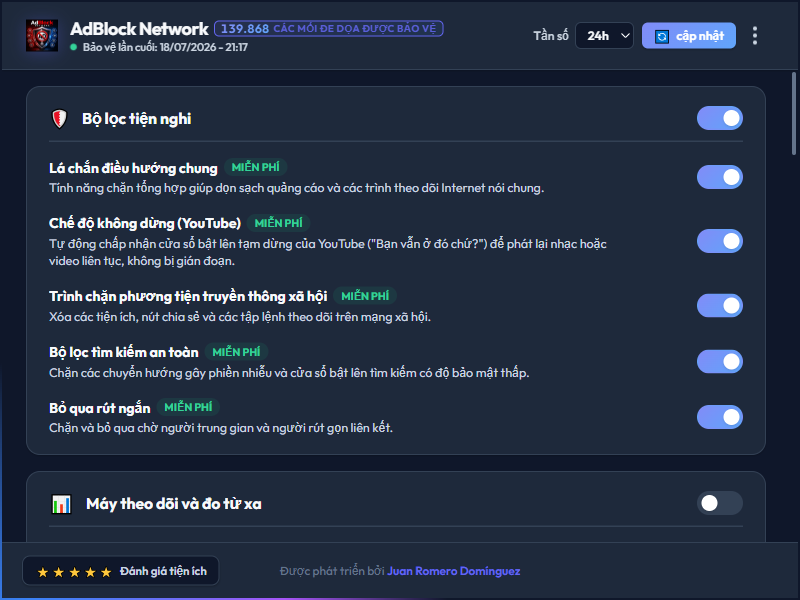Click the Máy theo dõi và đo từ xa heading

coord(174,504)
